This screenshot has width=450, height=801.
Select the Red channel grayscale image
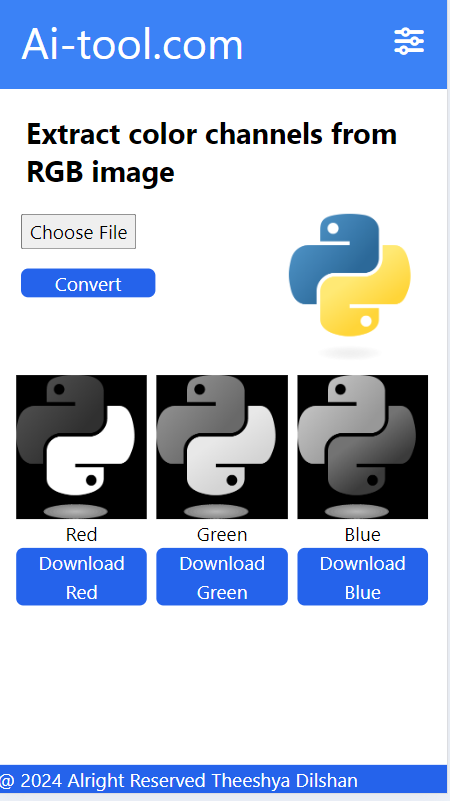point(81,447)
